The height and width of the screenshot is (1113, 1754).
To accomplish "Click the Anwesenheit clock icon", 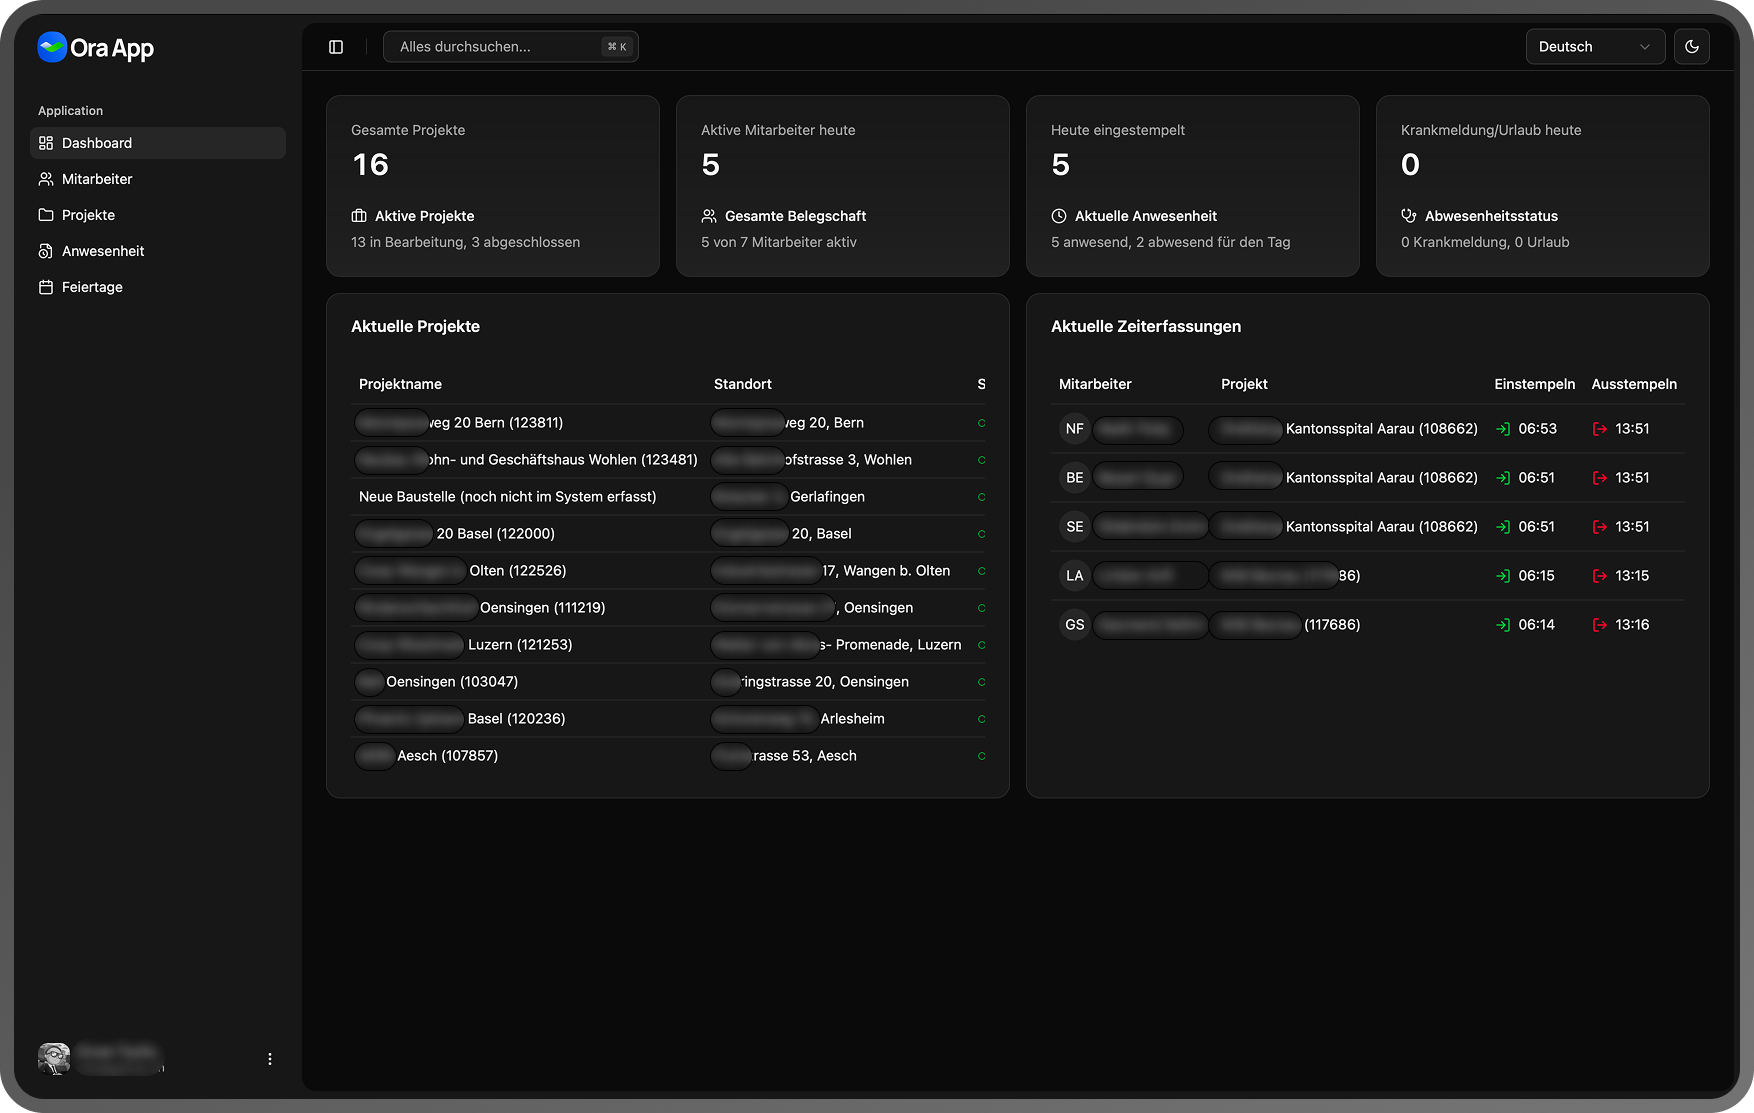I will [x=45, y=251].
